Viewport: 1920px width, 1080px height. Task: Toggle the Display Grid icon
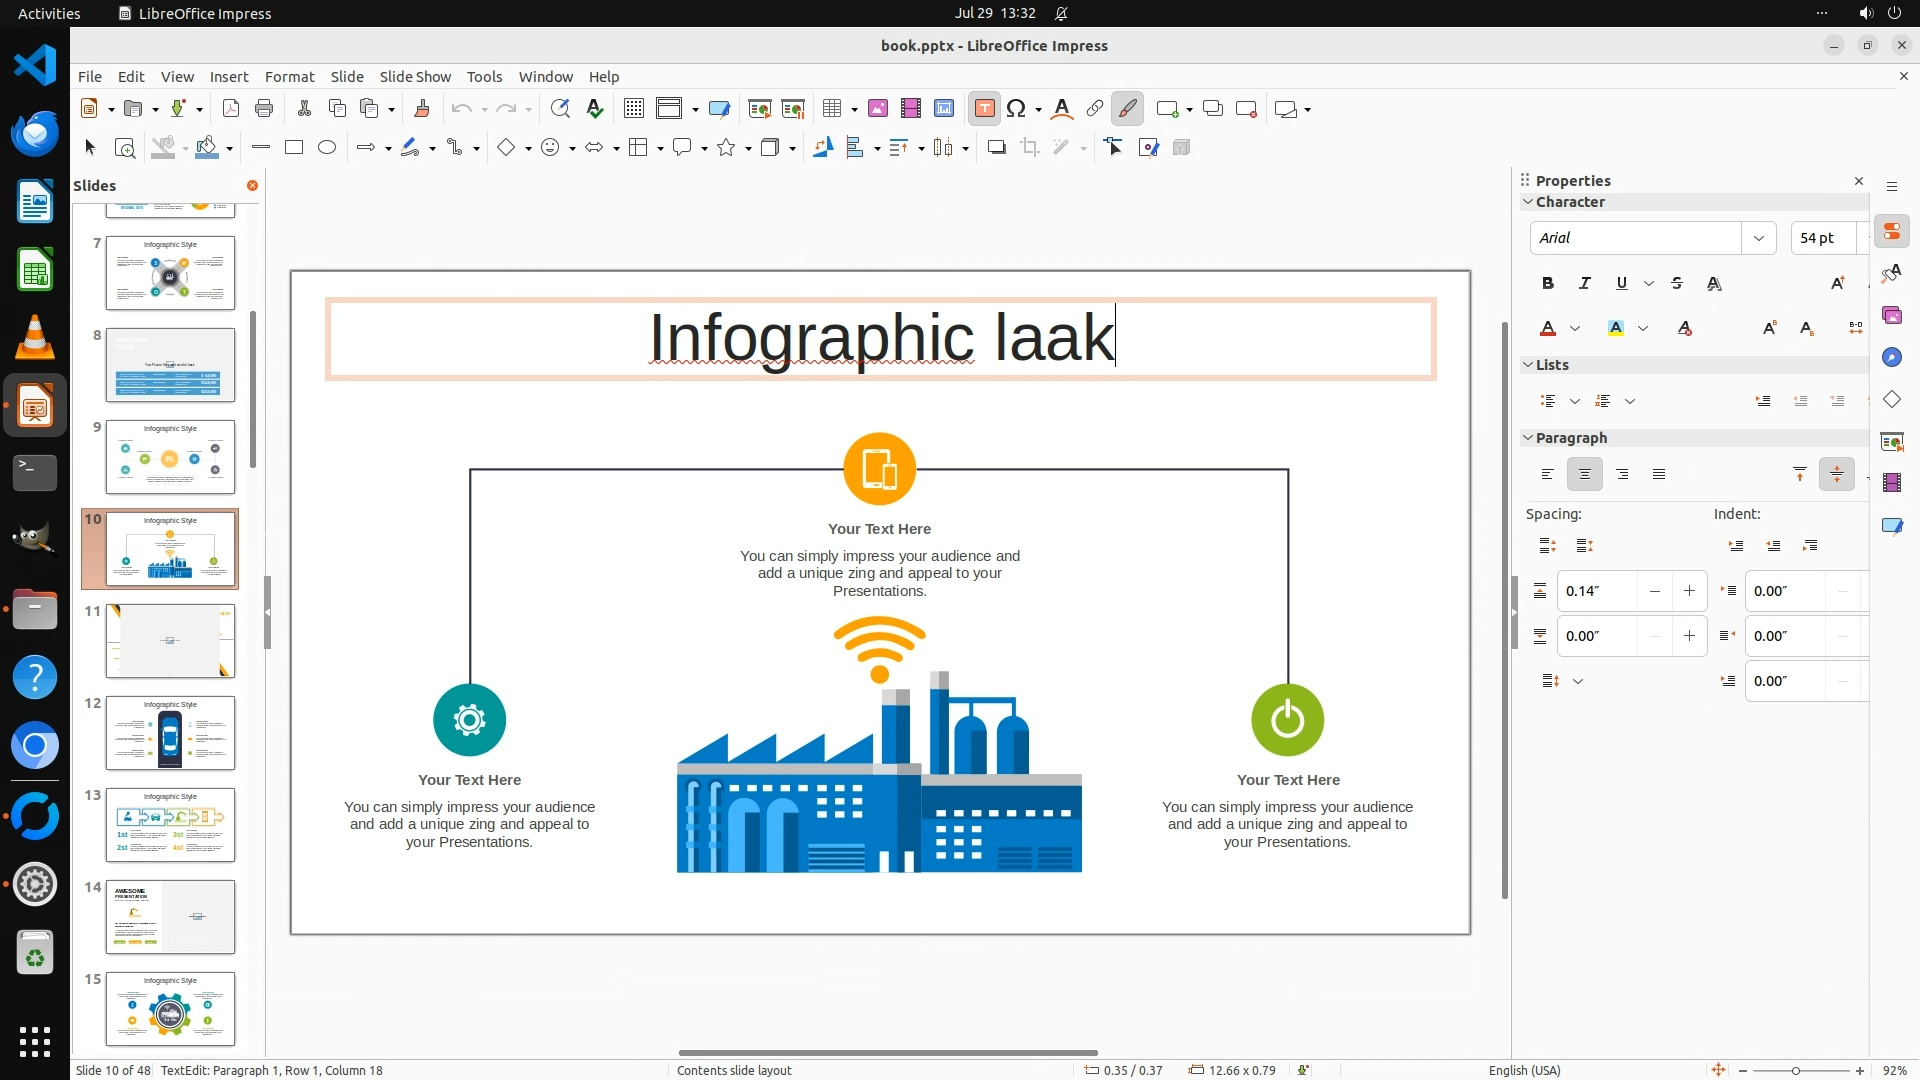click(633, 109)
